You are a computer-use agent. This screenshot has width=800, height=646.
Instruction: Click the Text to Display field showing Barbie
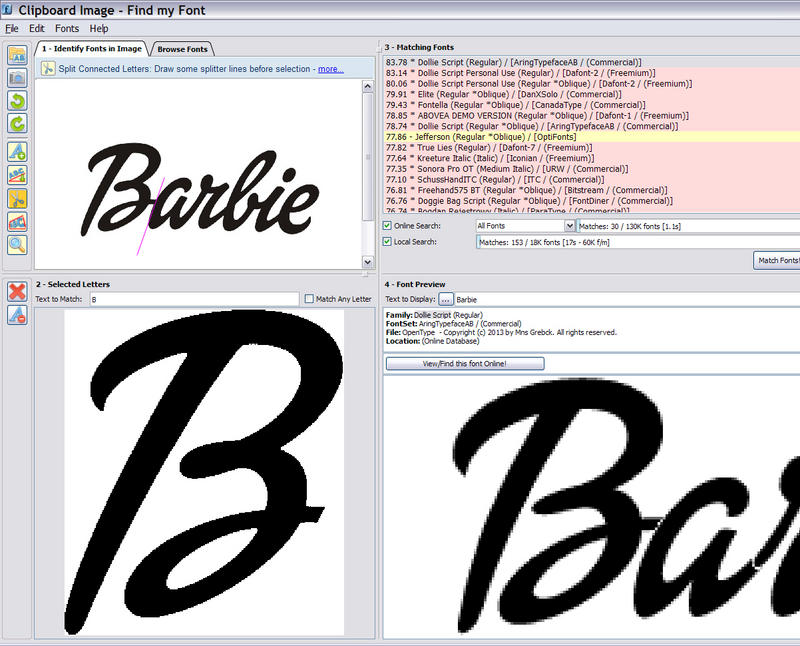(x=627, y=300)
